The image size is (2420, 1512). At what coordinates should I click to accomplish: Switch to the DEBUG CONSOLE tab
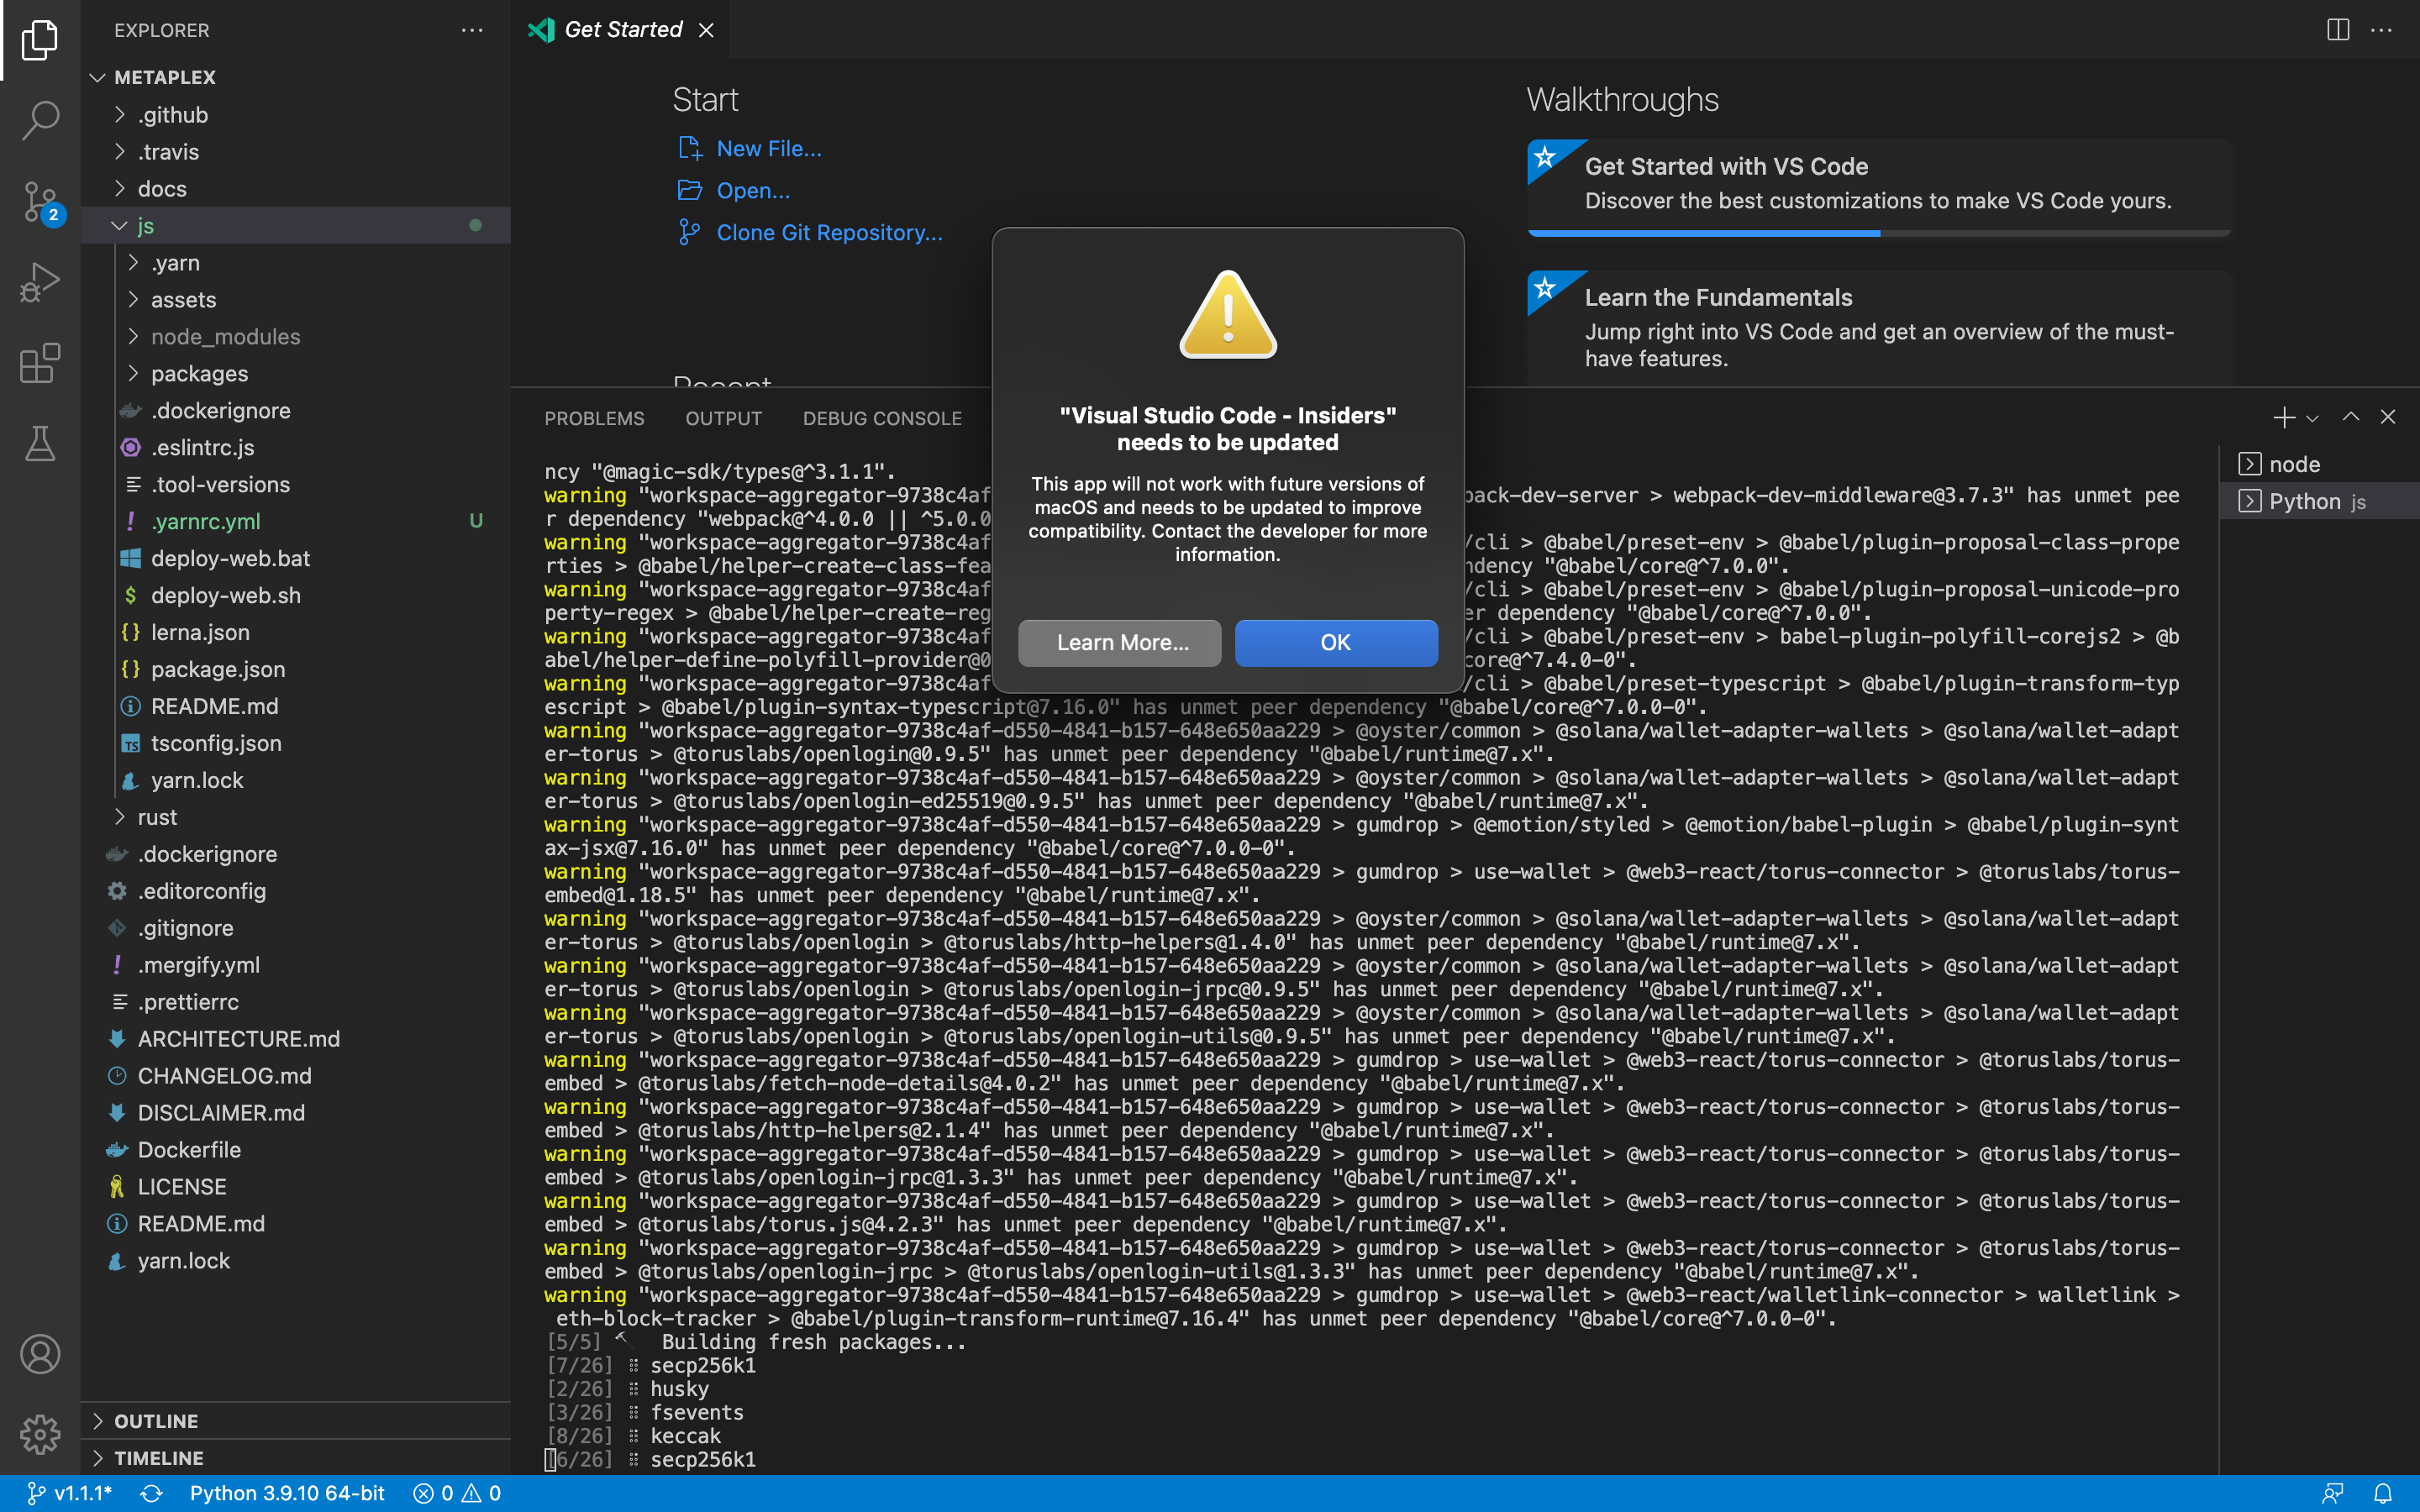click(x=882, y=418)
